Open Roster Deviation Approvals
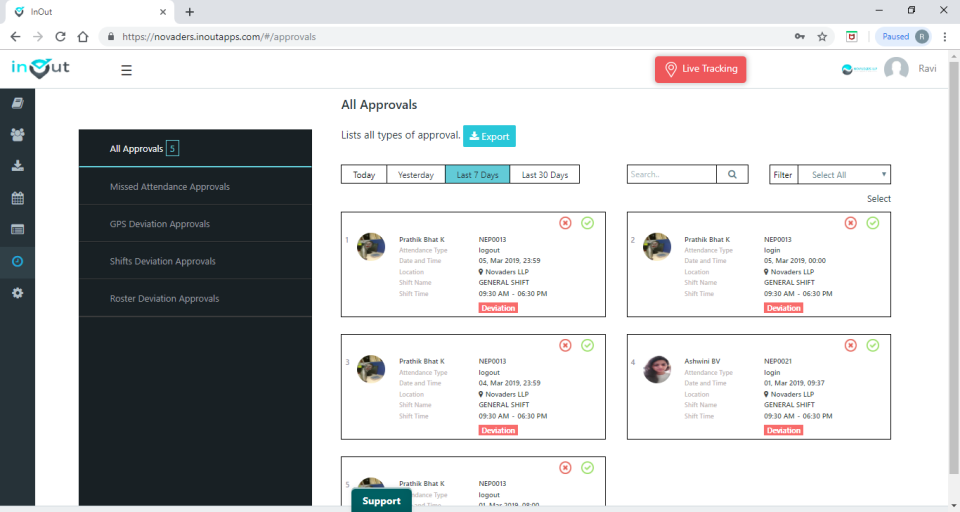Screen dimensions: 960x512 pyautogui.click(x=195, y=298)
